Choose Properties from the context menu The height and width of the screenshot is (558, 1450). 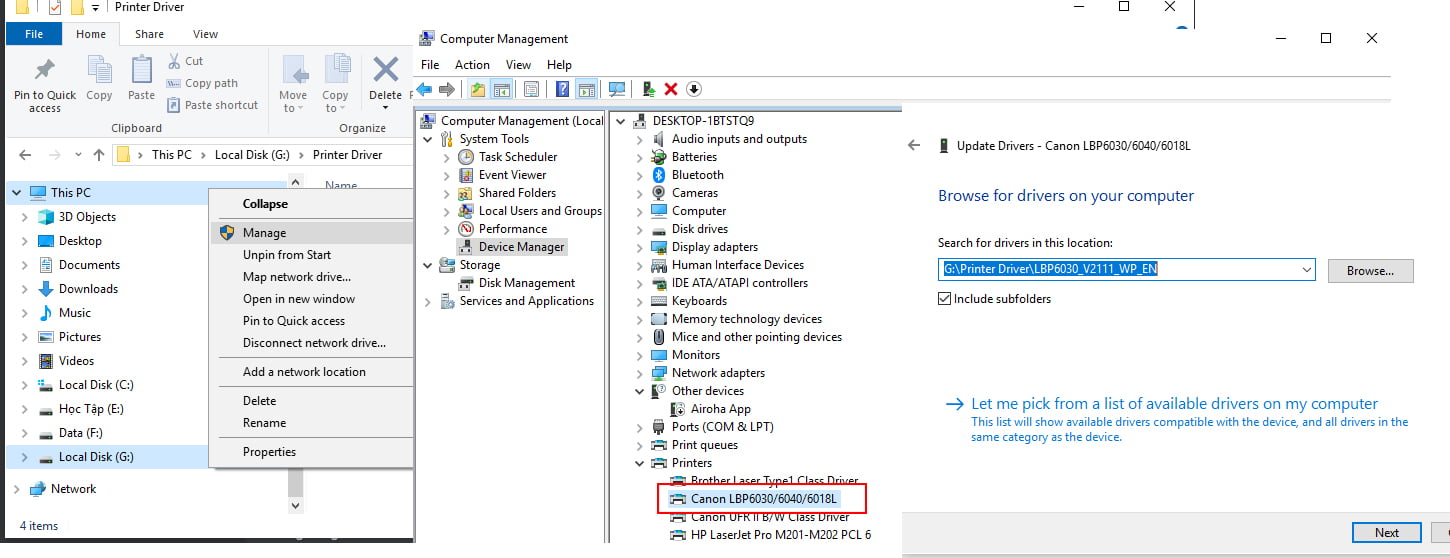click(311, 452)
